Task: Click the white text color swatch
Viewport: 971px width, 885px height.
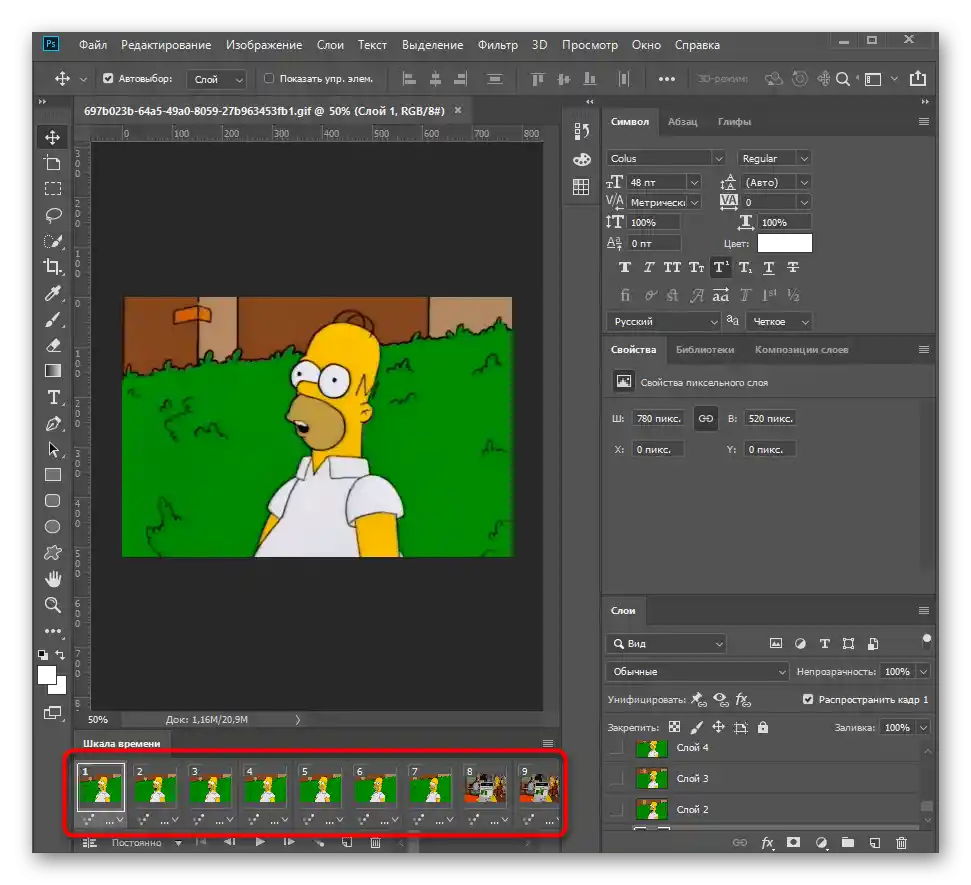Action: [784, 243]
